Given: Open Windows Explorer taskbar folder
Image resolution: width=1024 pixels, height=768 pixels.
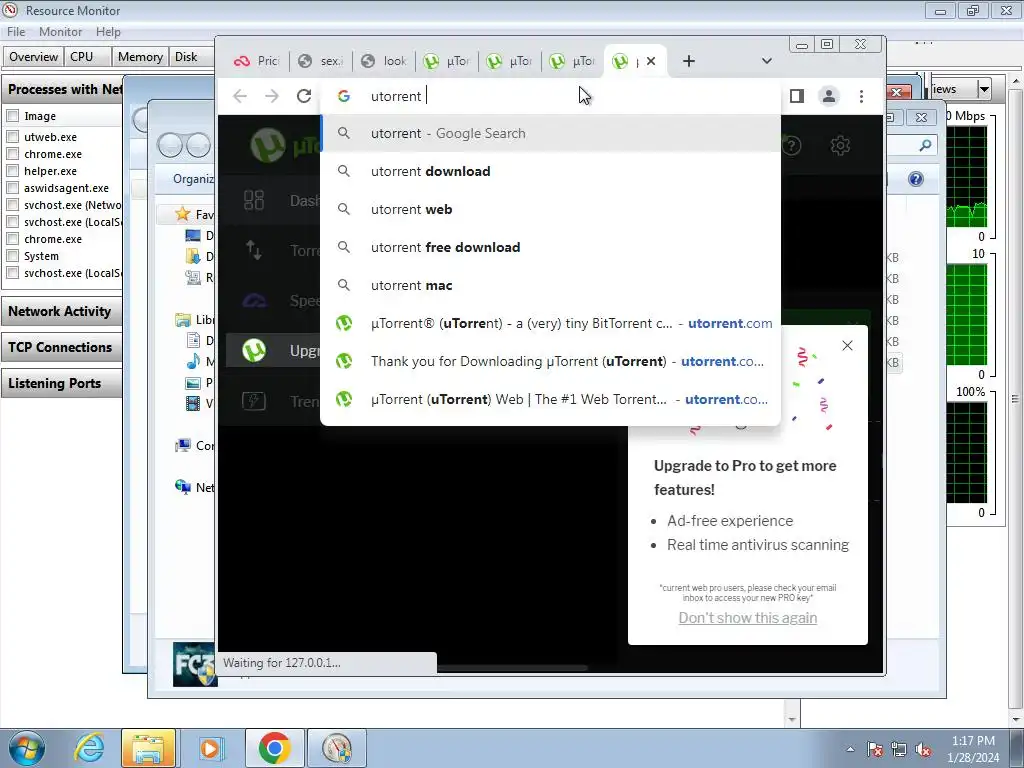Looking at the screenshot, I should pyautogui.click(x=148, y=748).
